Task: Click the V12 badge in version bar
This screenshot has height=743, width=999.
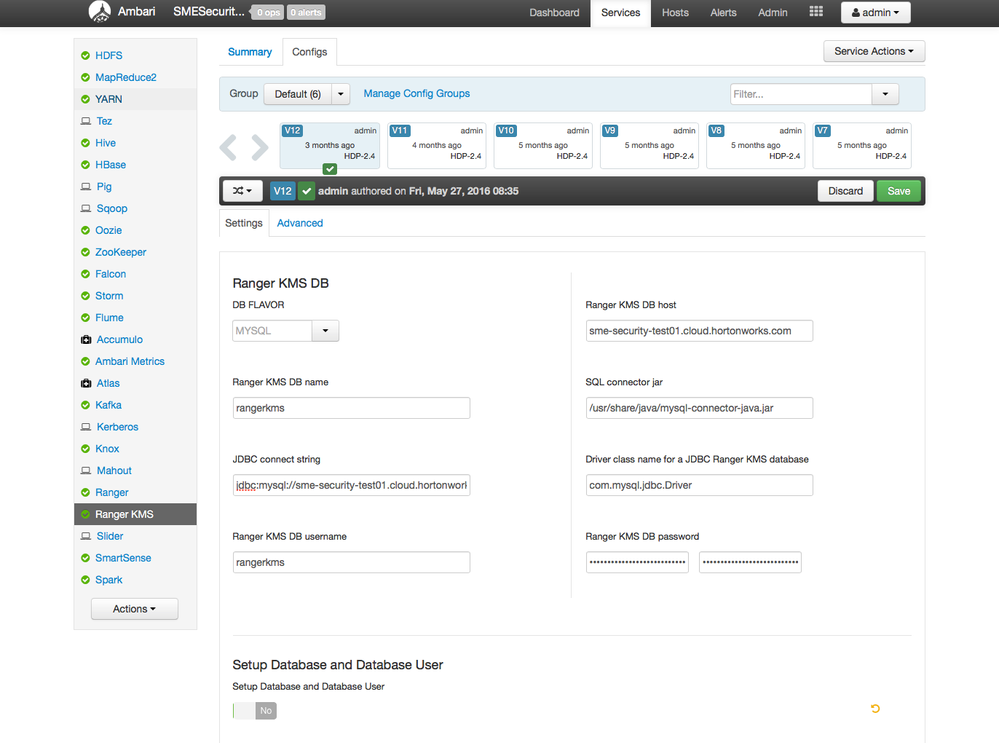Action: (x=282, y=191)
